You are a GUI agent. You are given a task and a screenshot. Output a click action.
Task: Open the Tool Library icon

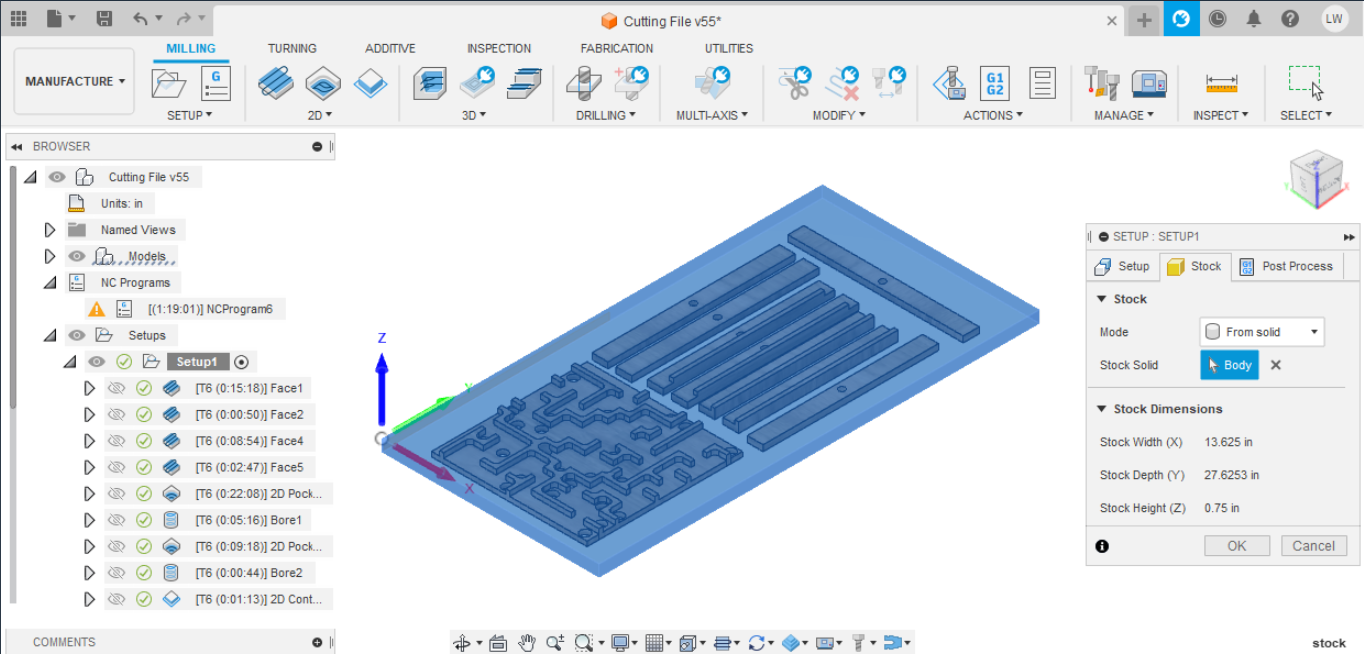point(1102,83)
